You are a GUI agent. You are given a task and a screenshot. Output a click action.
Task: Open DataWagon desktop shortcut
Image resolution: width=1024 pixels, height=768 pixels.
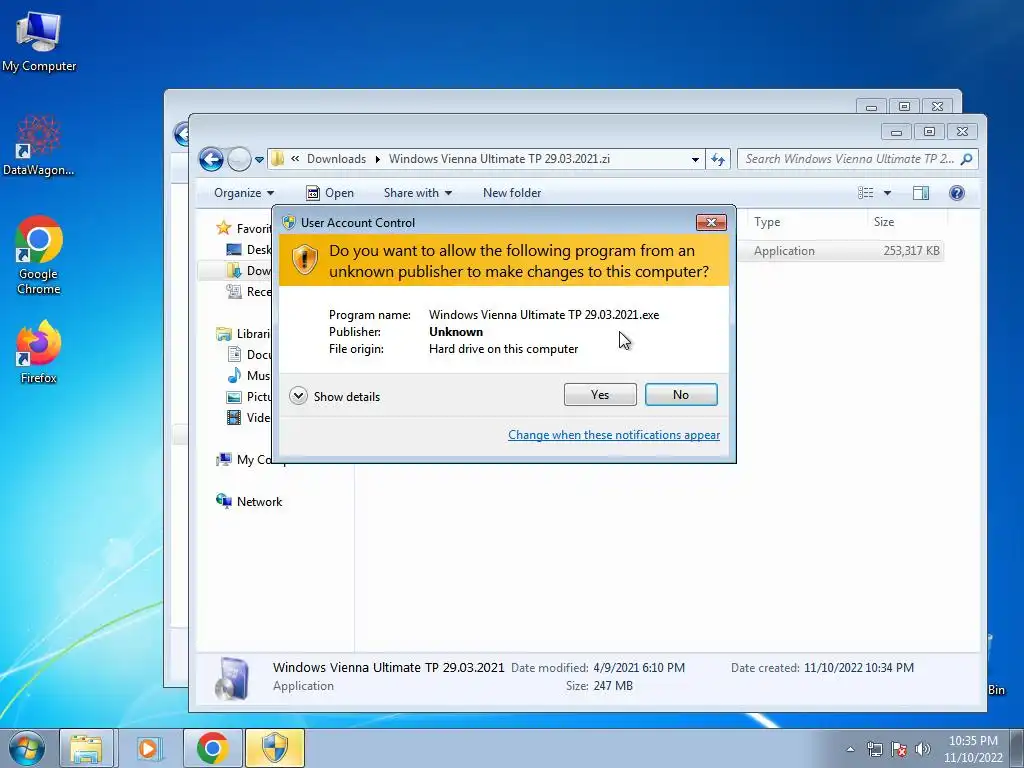tap(39, 145)
